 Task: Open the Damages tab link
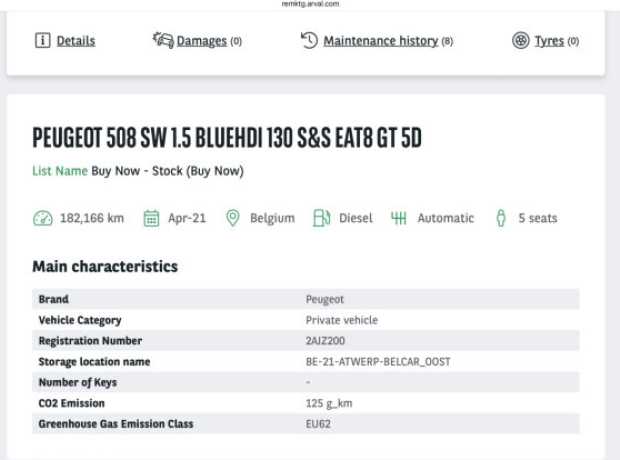click(202, 41)
